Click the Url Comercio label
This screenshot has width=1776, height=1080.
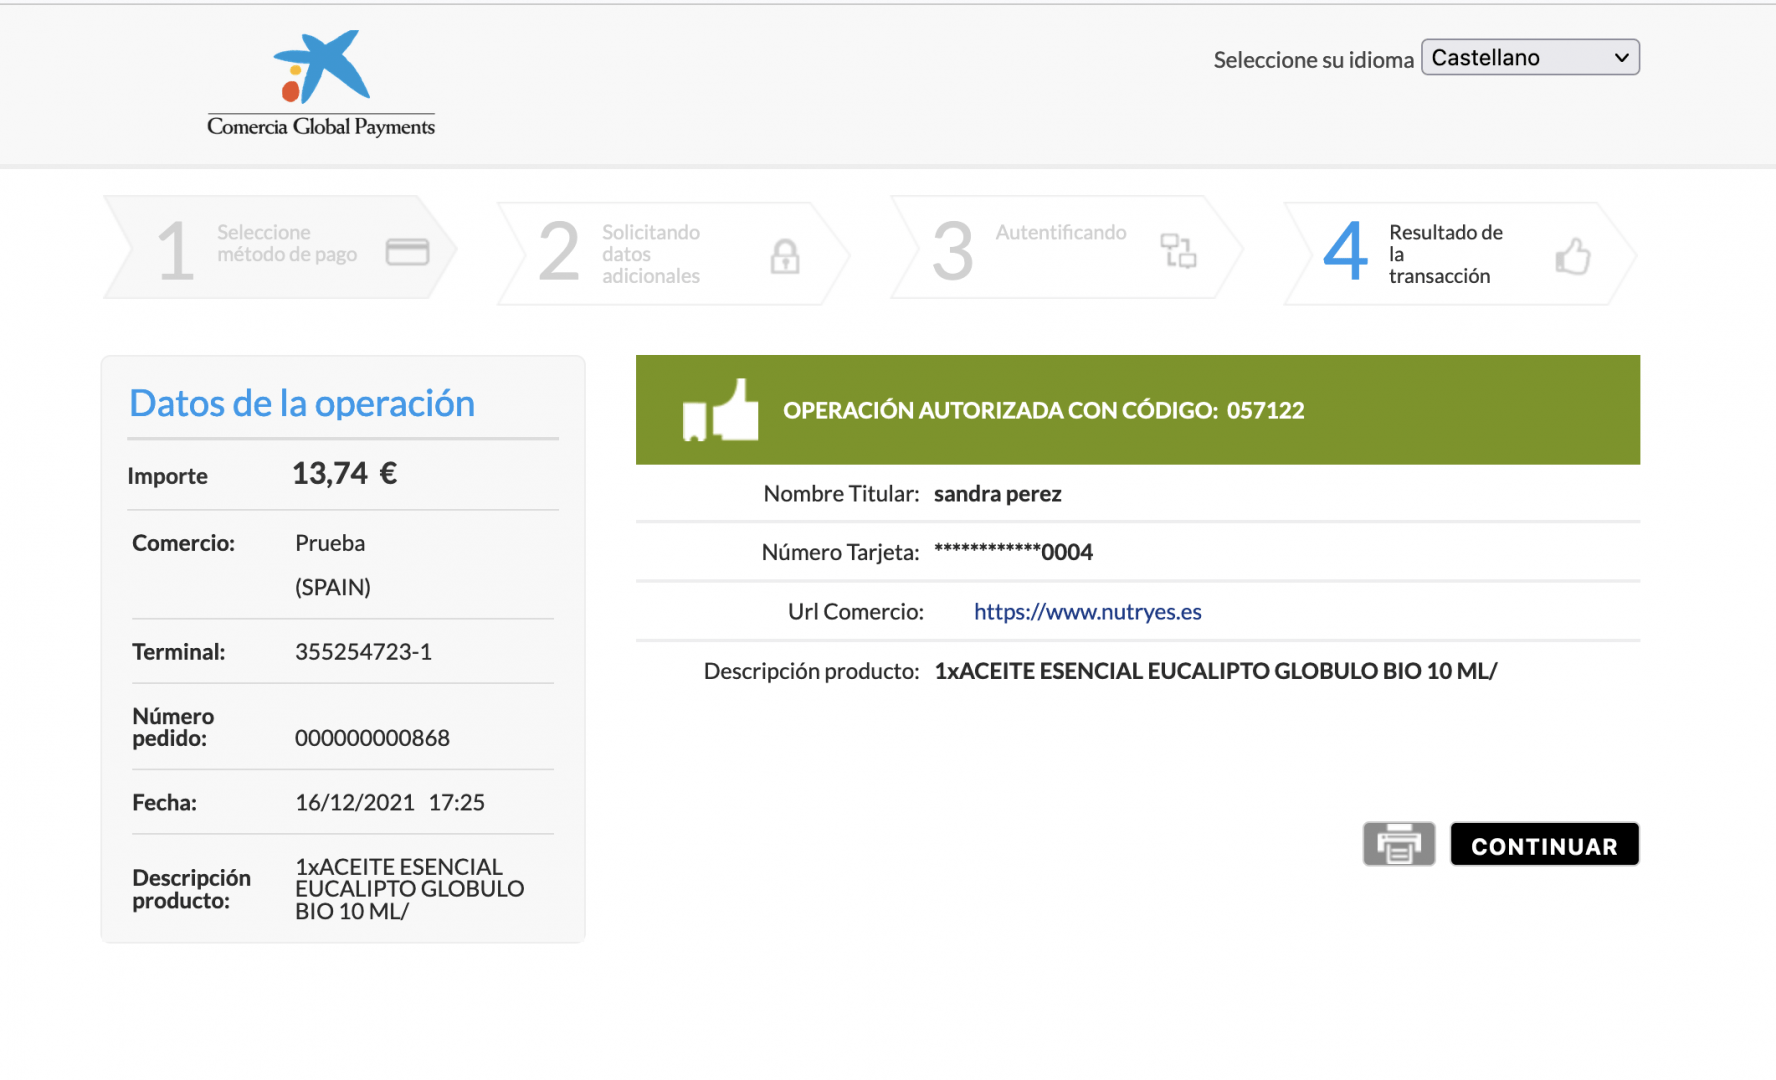coord(856,611)
